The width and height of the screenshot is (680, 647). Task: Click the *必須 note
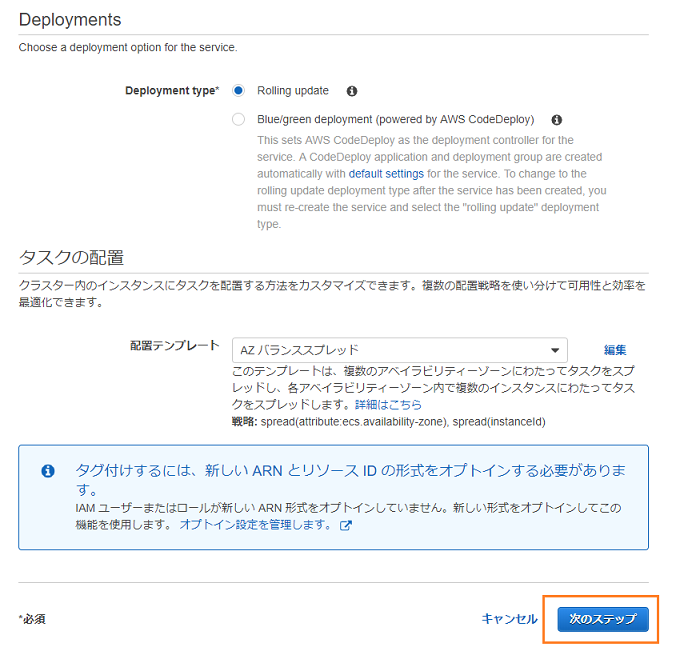point(32,619)
